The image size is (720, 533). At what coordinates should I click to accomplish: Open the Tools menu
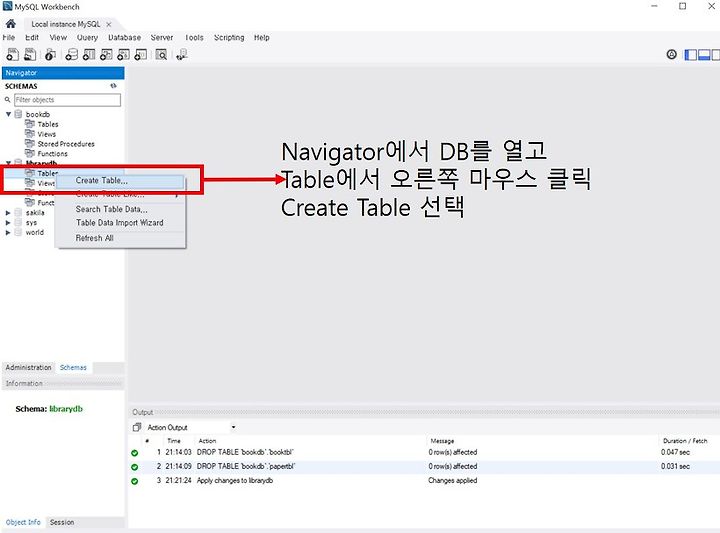tap(194, 38)
